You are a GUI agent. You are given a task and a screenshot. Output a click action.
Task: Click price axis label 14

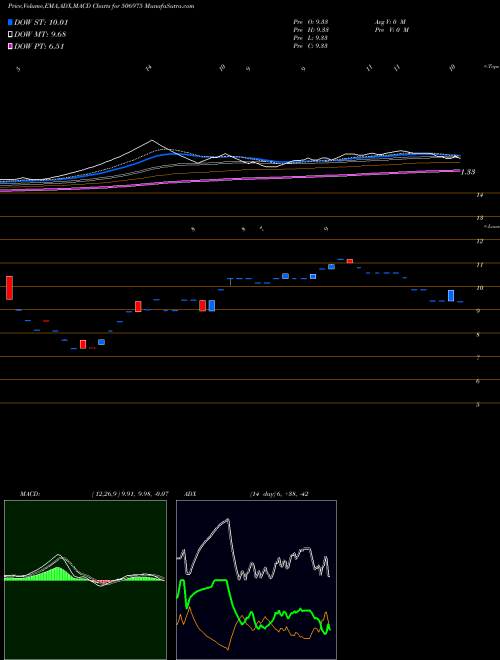point(479,195)
